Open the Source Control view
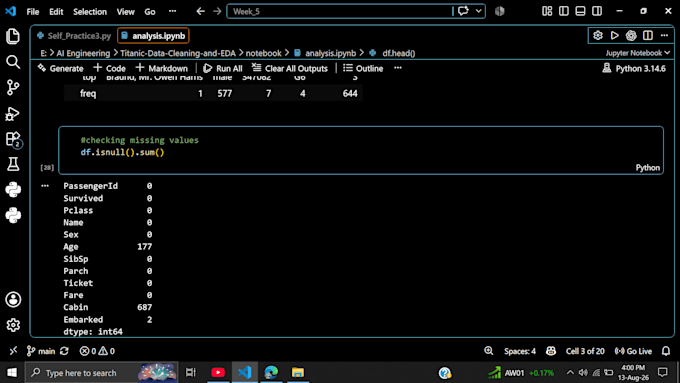The image size is (680, 383). click(x=13, y=88)
